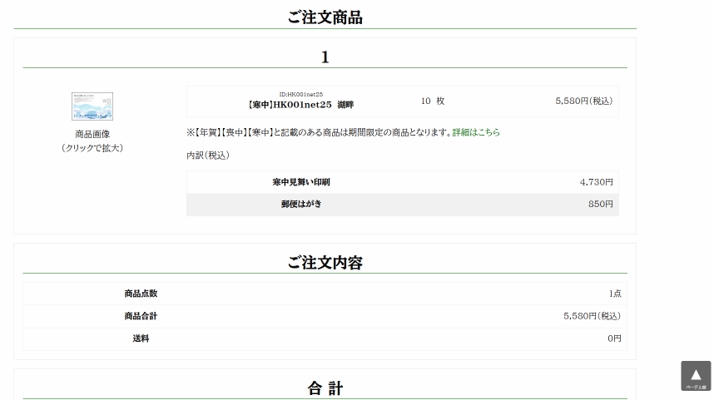Click the 寒中見舞い印刷 row label
Viewport: 714px width, 400px height.
pos(301,182)
